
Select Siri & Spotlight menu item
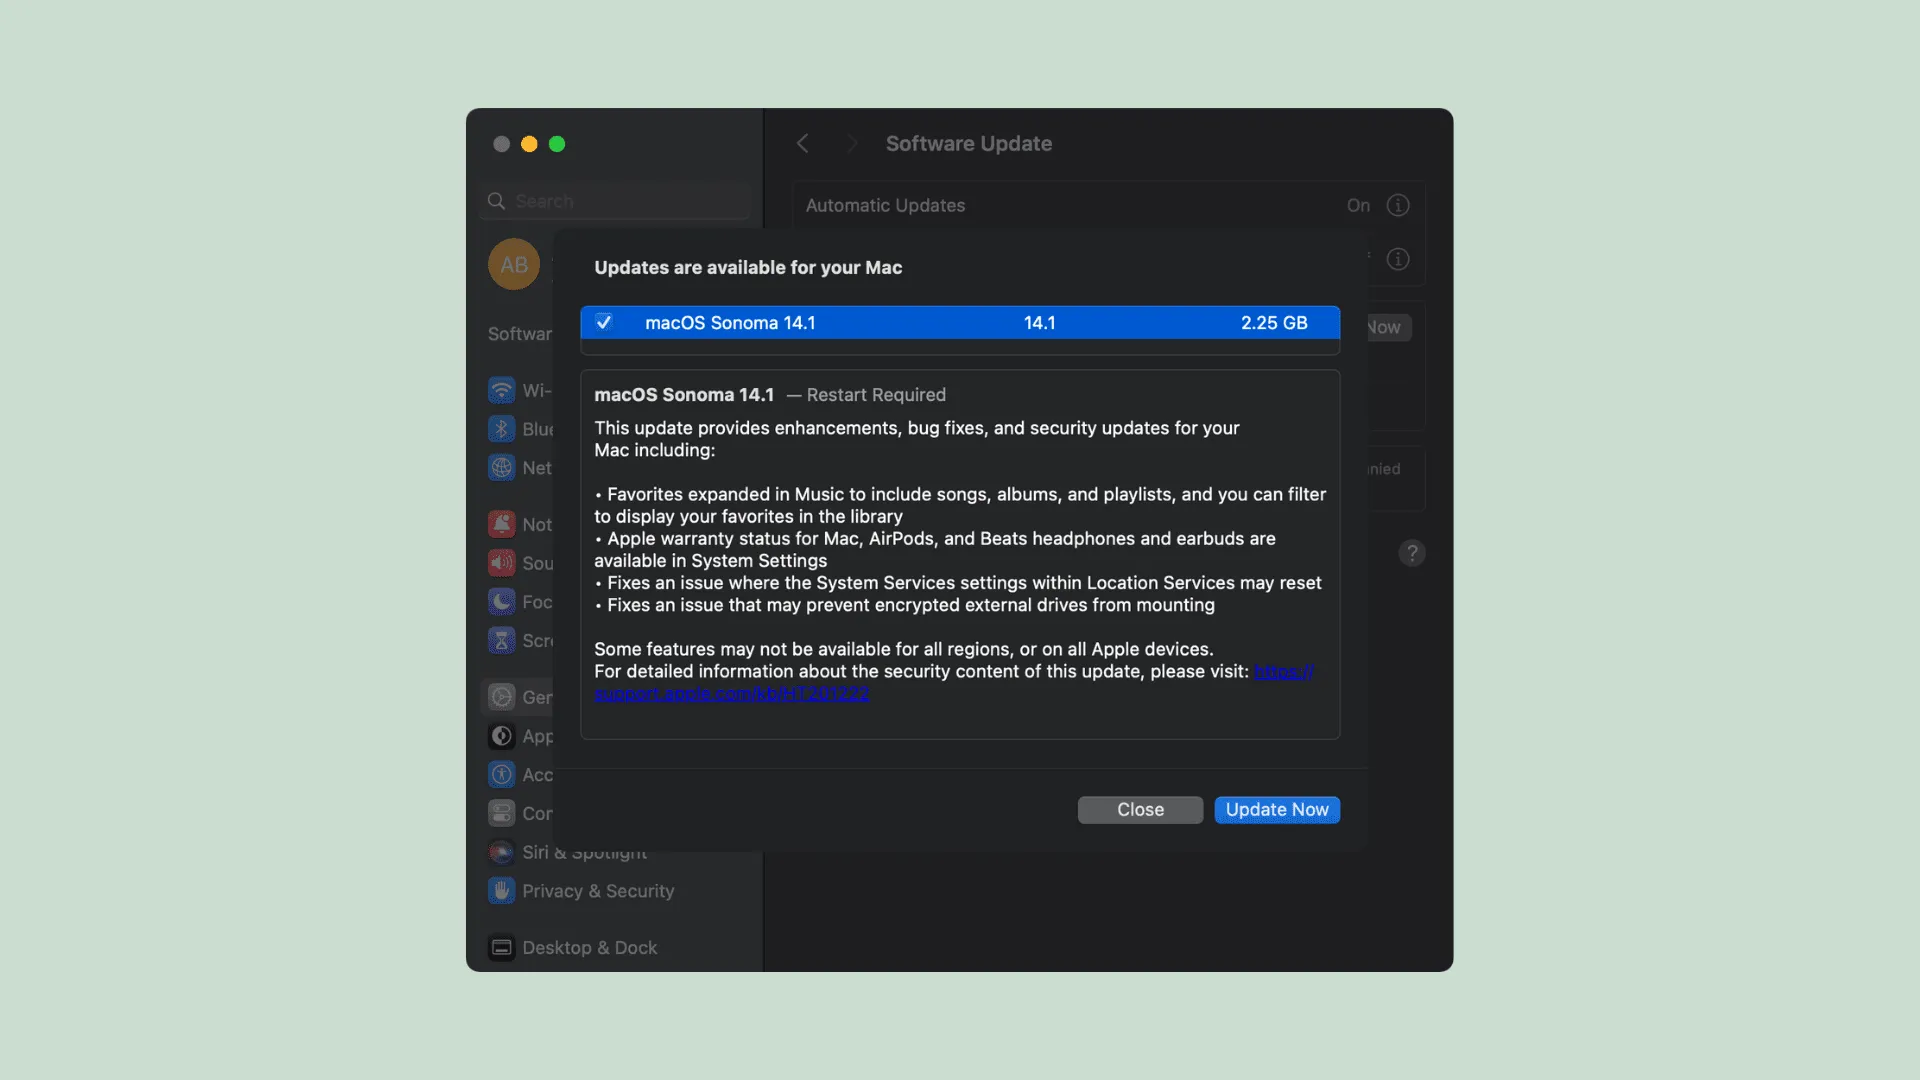[583, 851]
